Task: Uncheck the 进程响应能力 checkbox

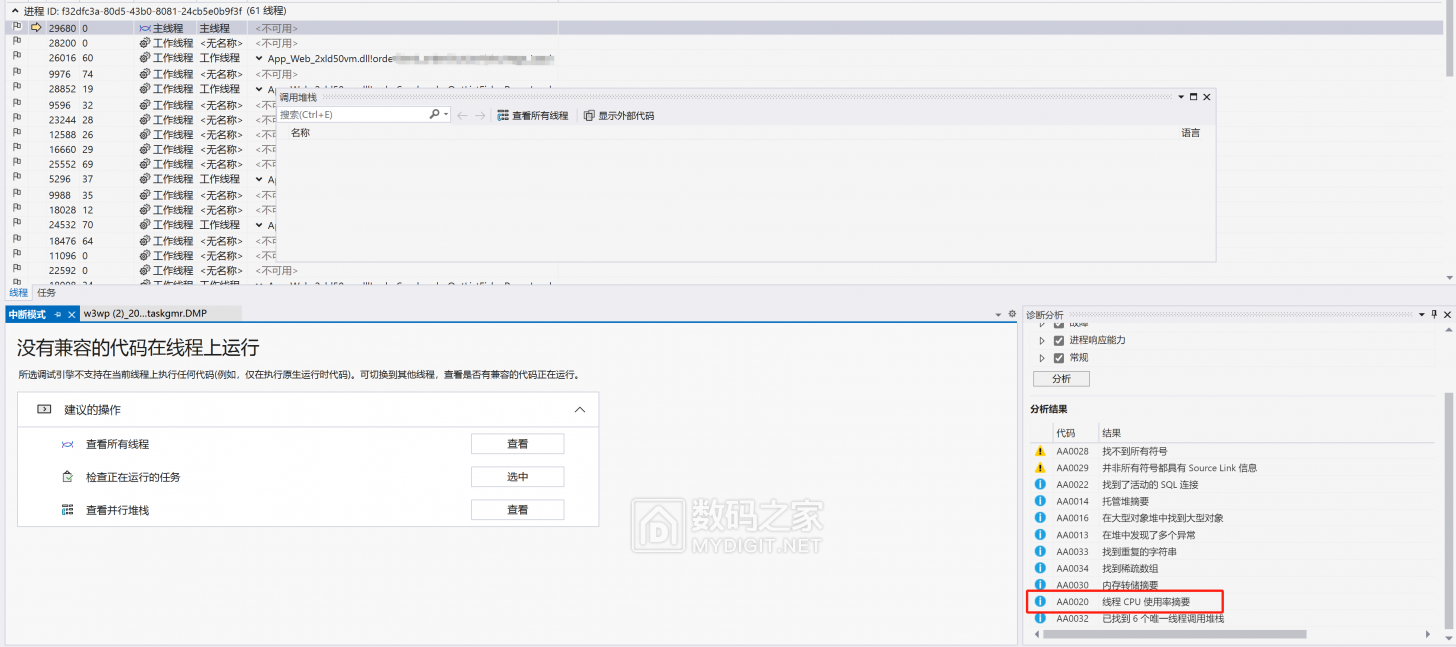Action: click(1059, 340)
